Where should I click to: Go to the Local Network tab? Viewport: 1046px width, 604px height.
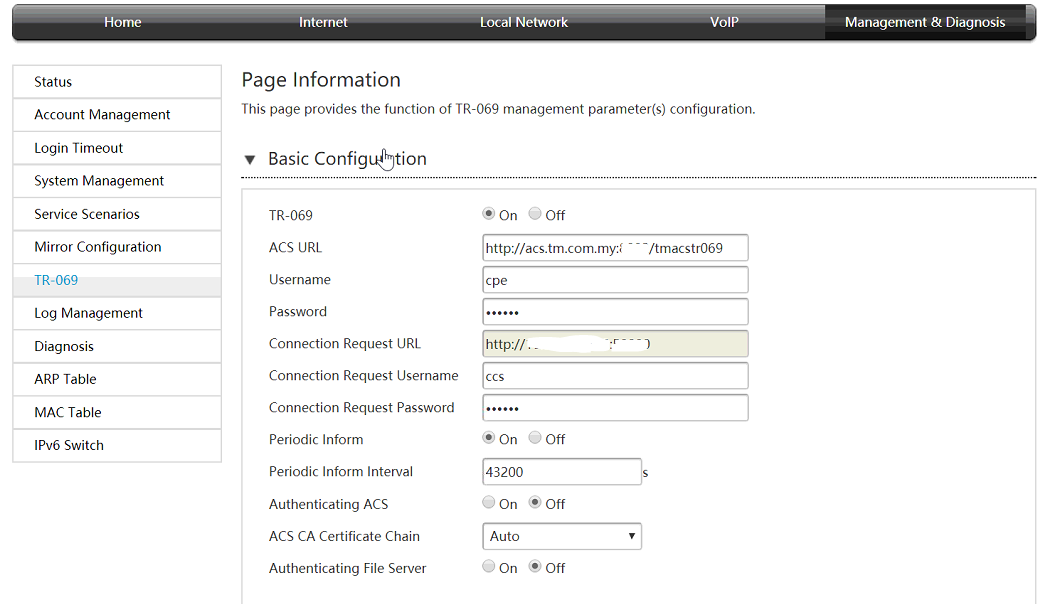tap(523, 22)
